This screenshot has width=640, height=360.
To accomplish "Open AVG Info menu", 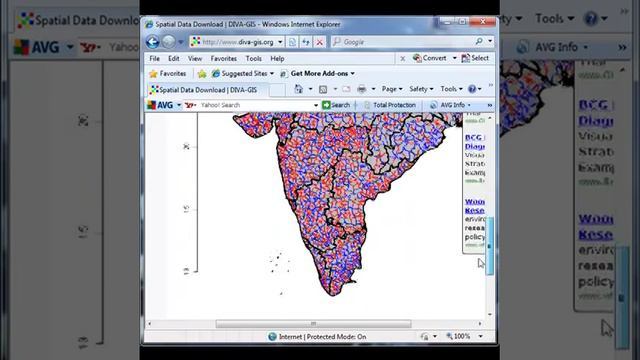I will (x=451, y=105).
